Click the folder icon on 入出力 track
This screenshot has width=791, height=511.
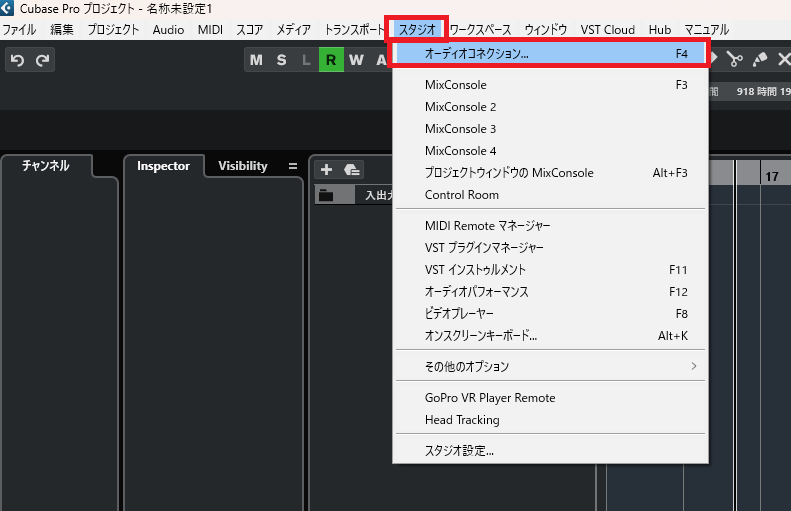tap(326, 195)
